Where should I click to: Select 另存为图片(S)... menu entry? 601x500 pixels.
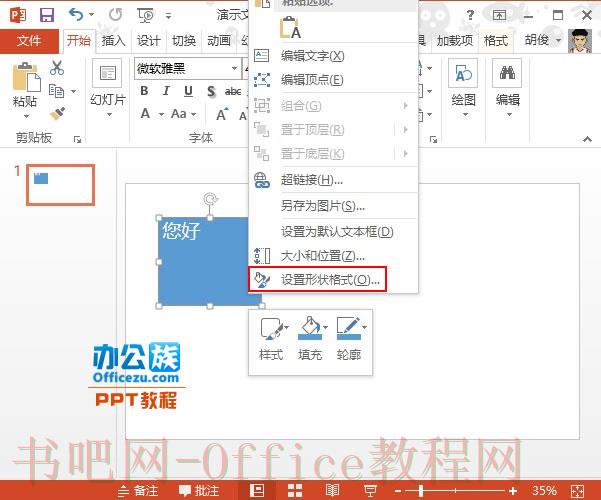point(333,206)
